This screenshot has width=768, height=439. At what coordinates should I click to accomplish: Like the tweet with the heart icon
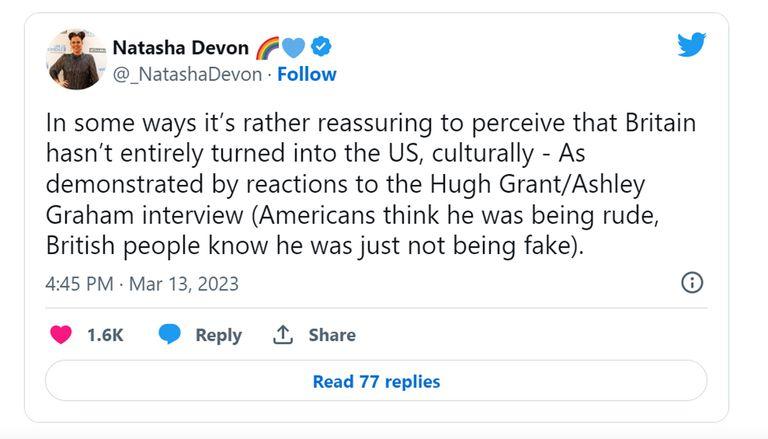[61, 335]
